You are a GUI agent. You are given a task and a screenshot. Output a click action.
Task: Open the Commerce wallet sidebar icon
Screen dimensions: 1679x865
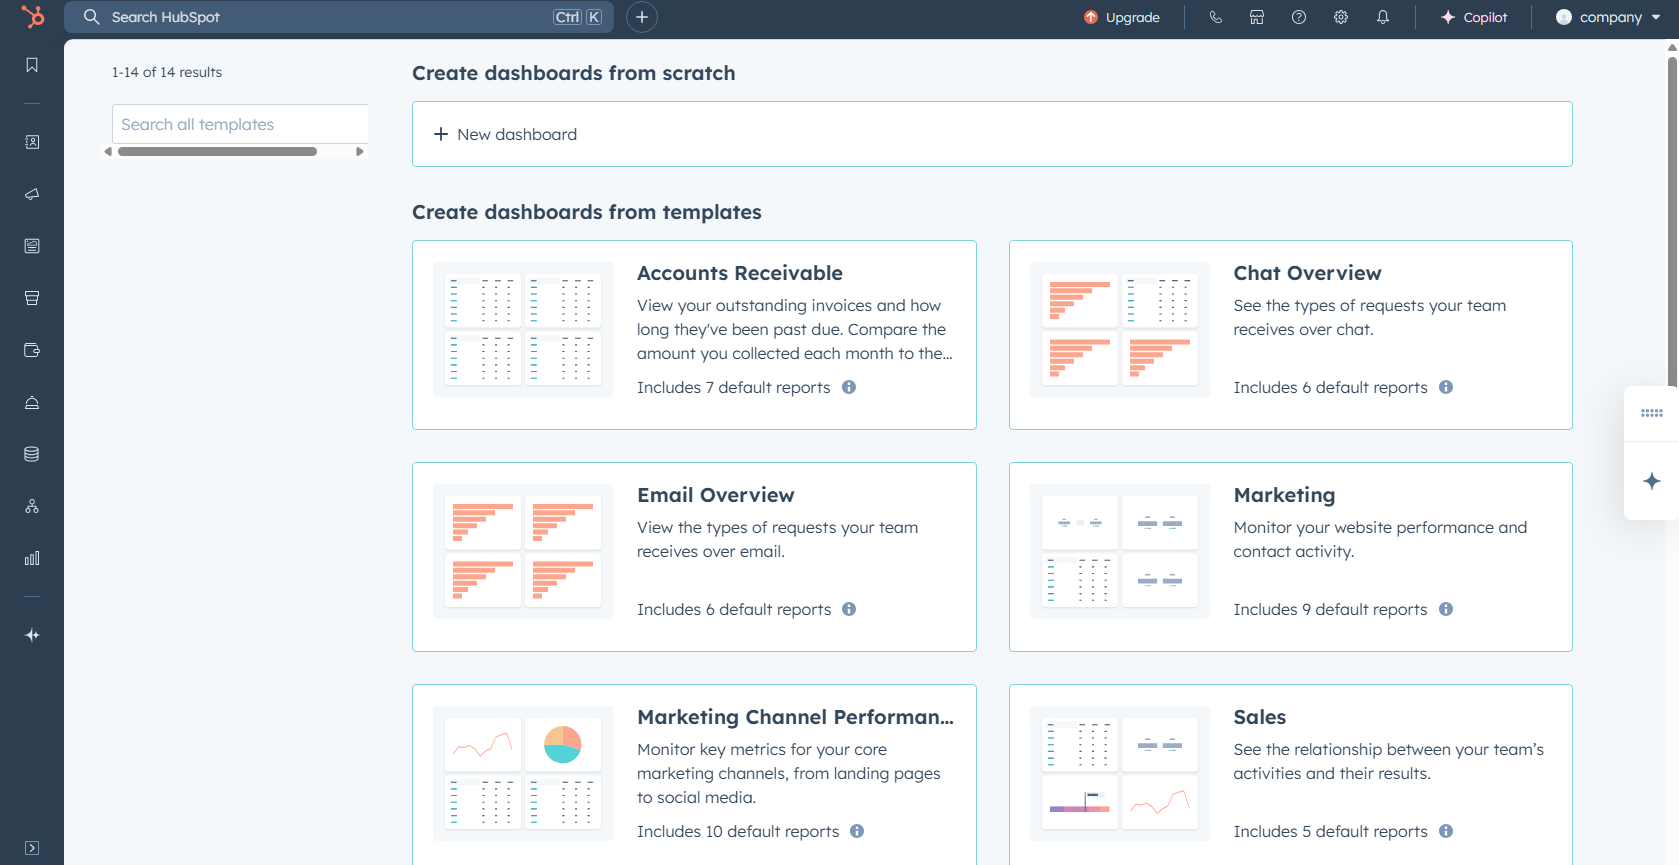[x=32, y=350]
